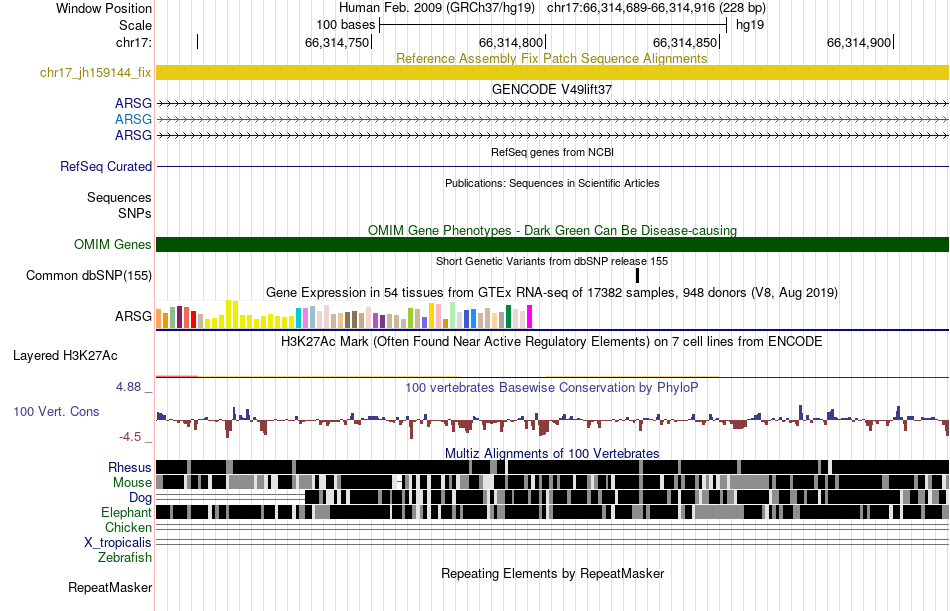Viewport: 950px width, 611px height.
Task: Click the Chicken alignment label
Action: click(x=128, y=527)
